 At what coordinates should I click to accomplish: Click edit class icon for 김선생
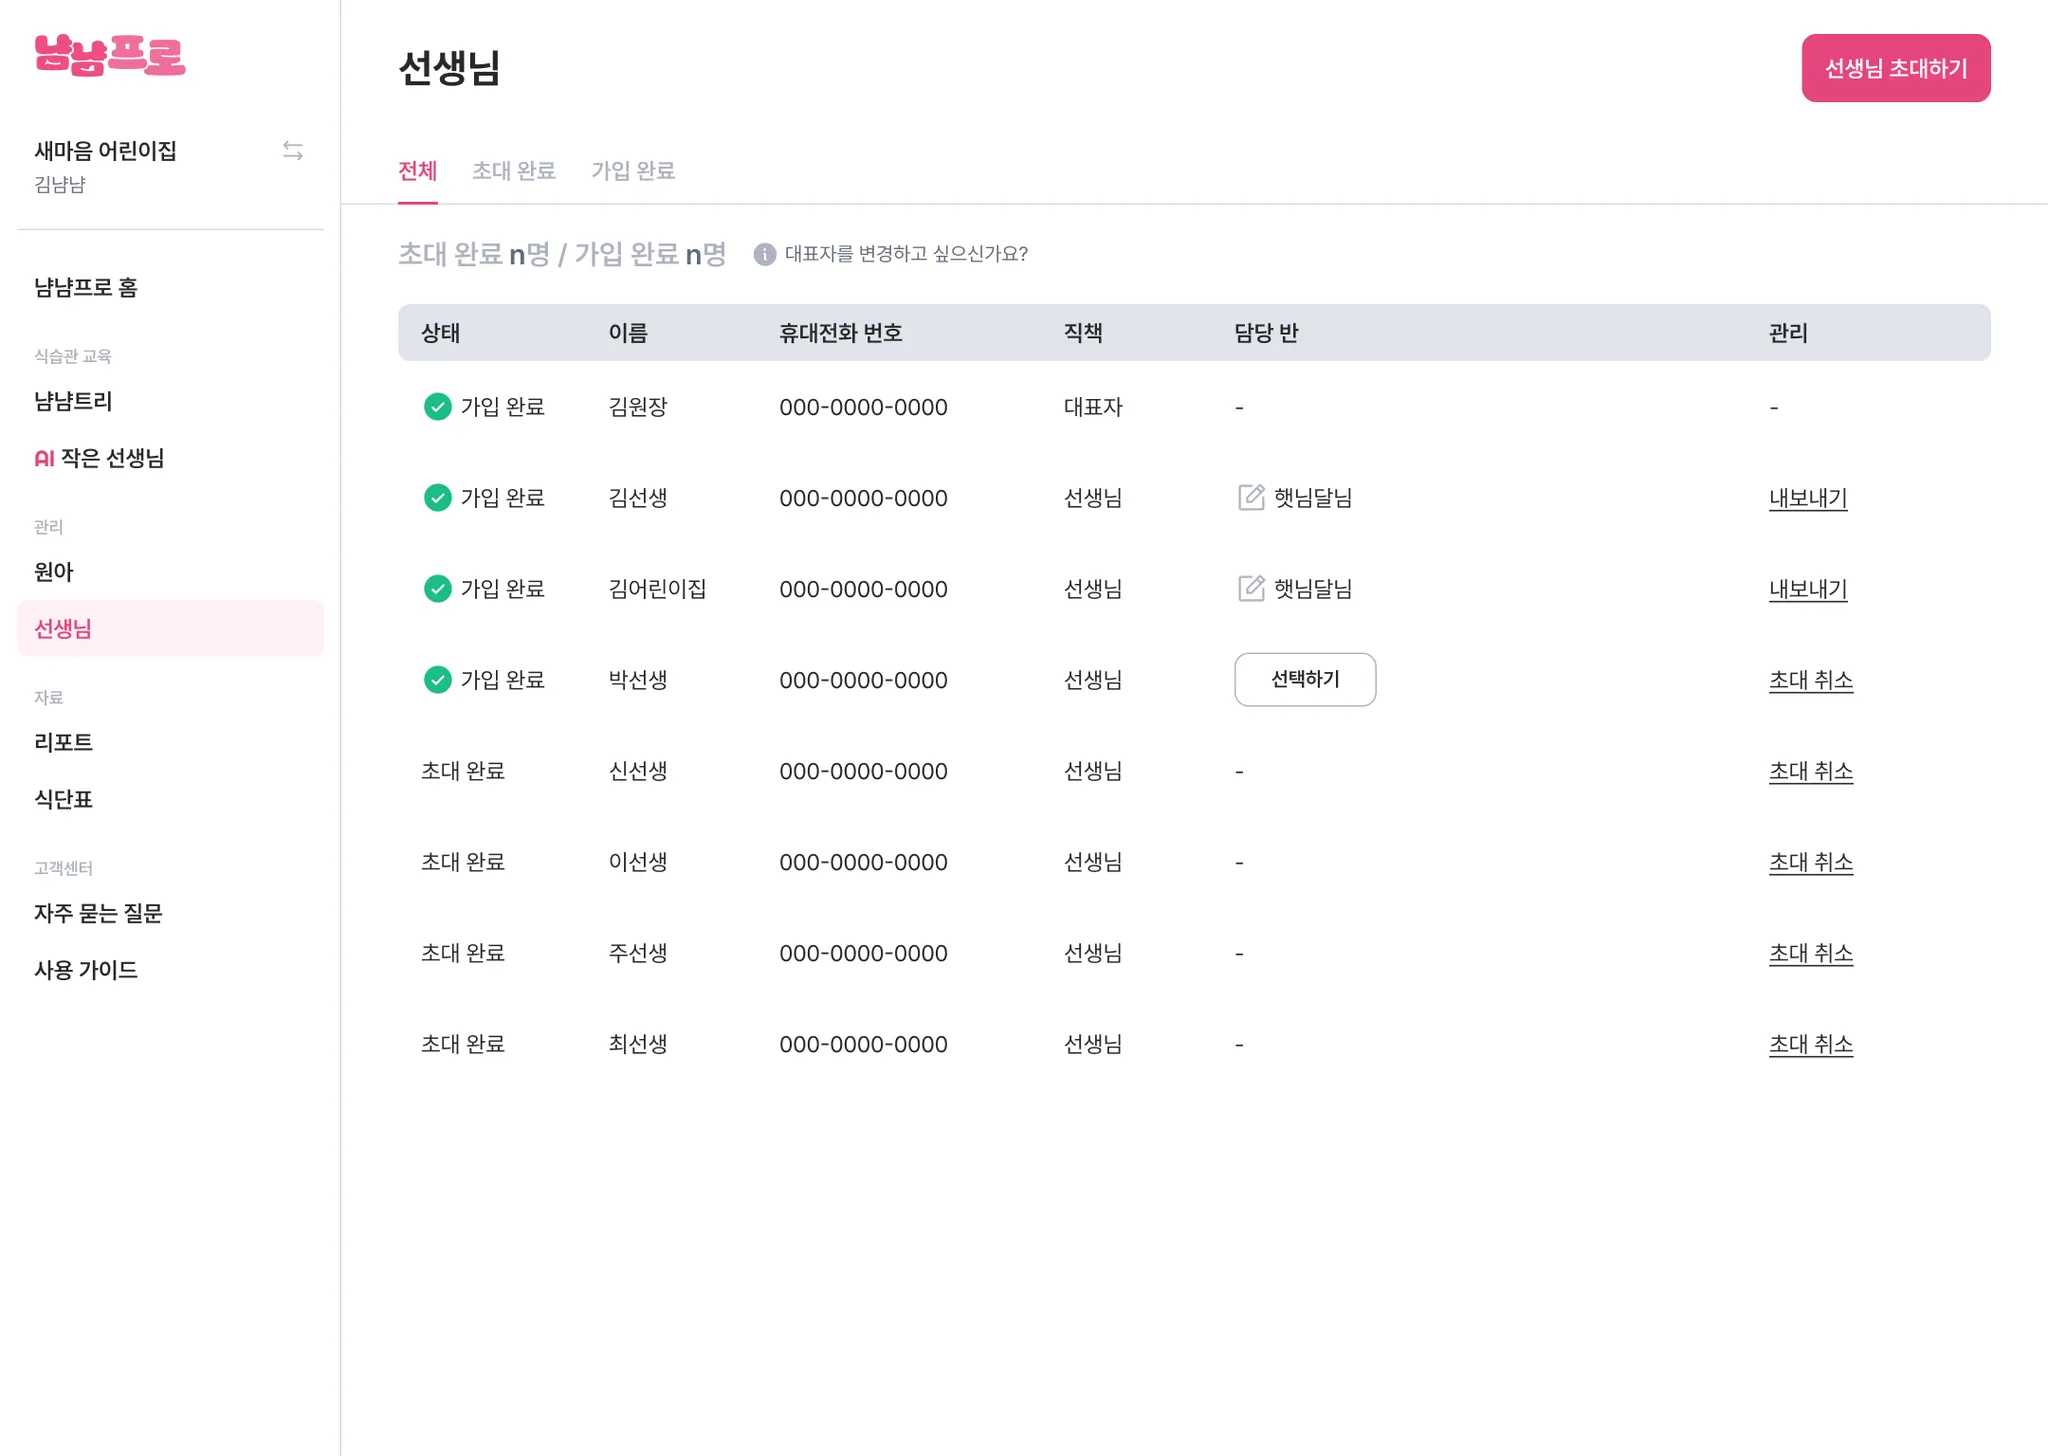[1251, 497]
